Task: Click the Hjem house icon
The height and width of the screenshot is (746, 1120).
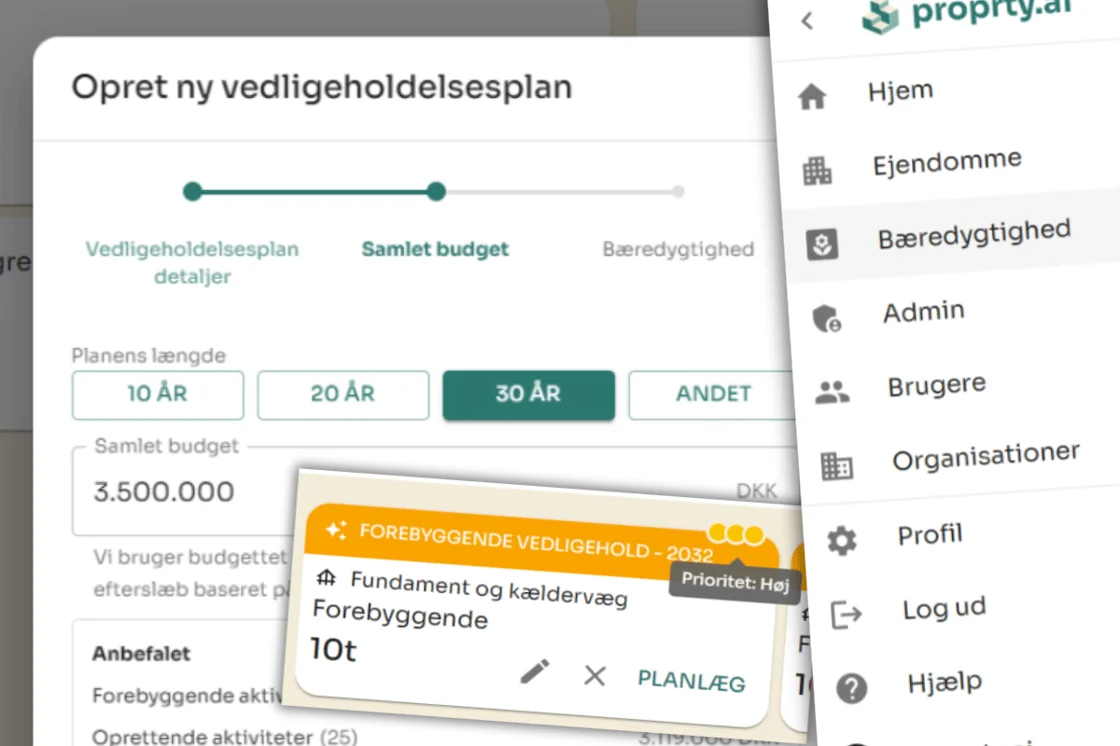Action: pyautogui.click(x=812, y=96)
